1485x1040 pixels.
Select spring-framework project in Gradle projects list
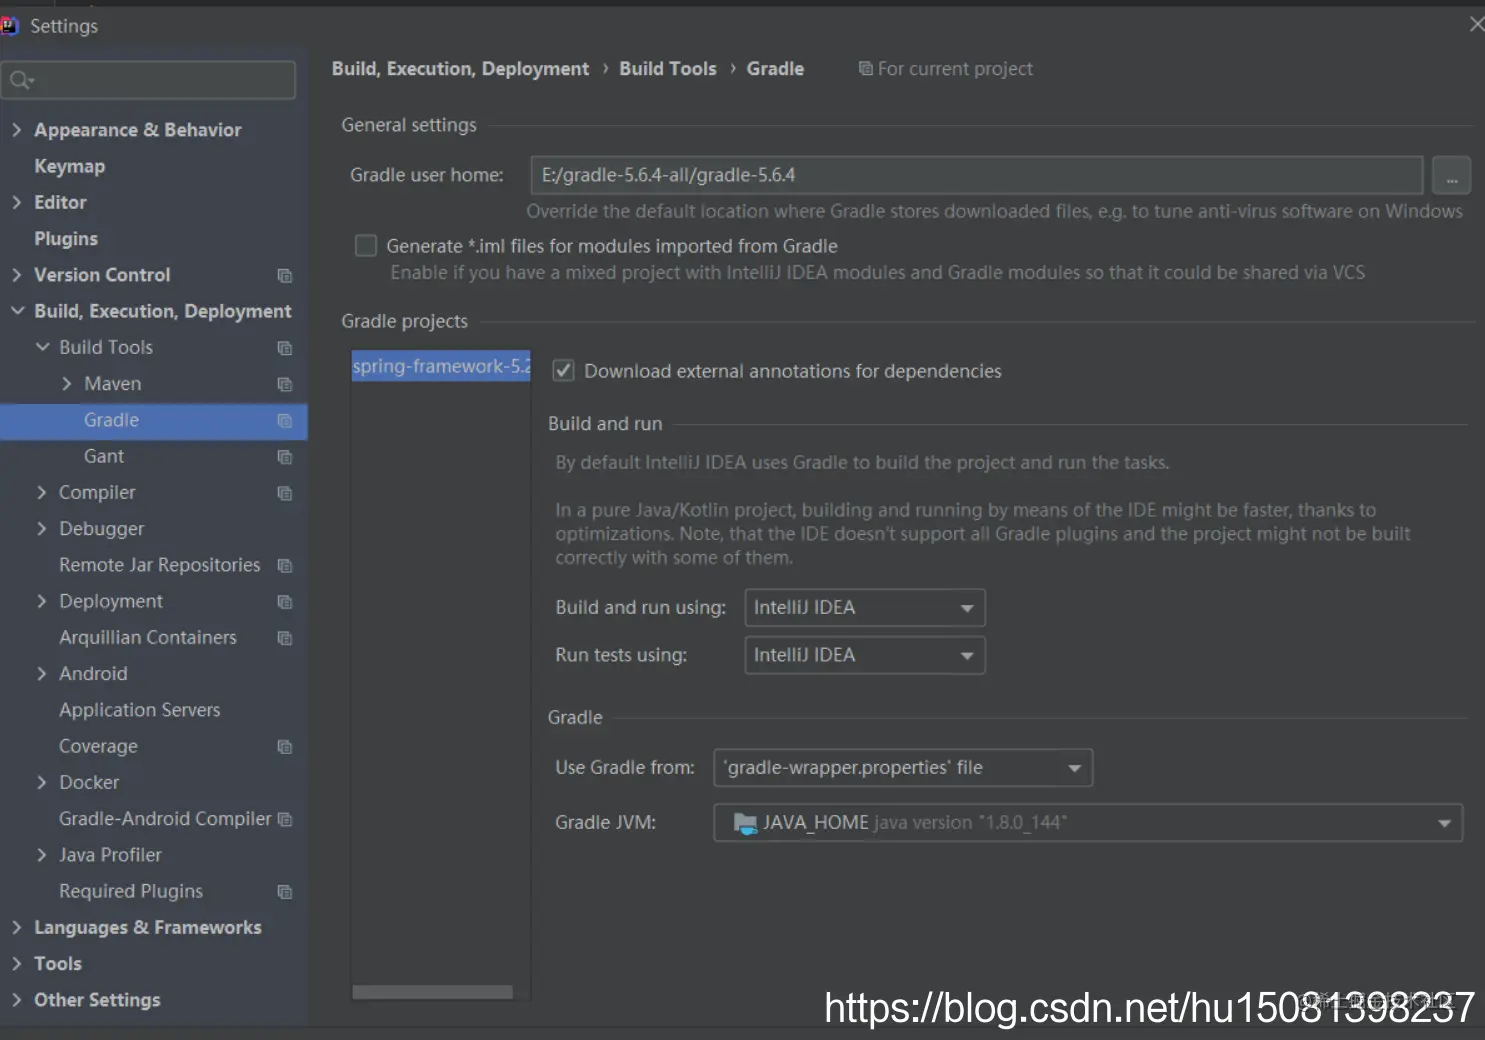(x=441, y=367)
